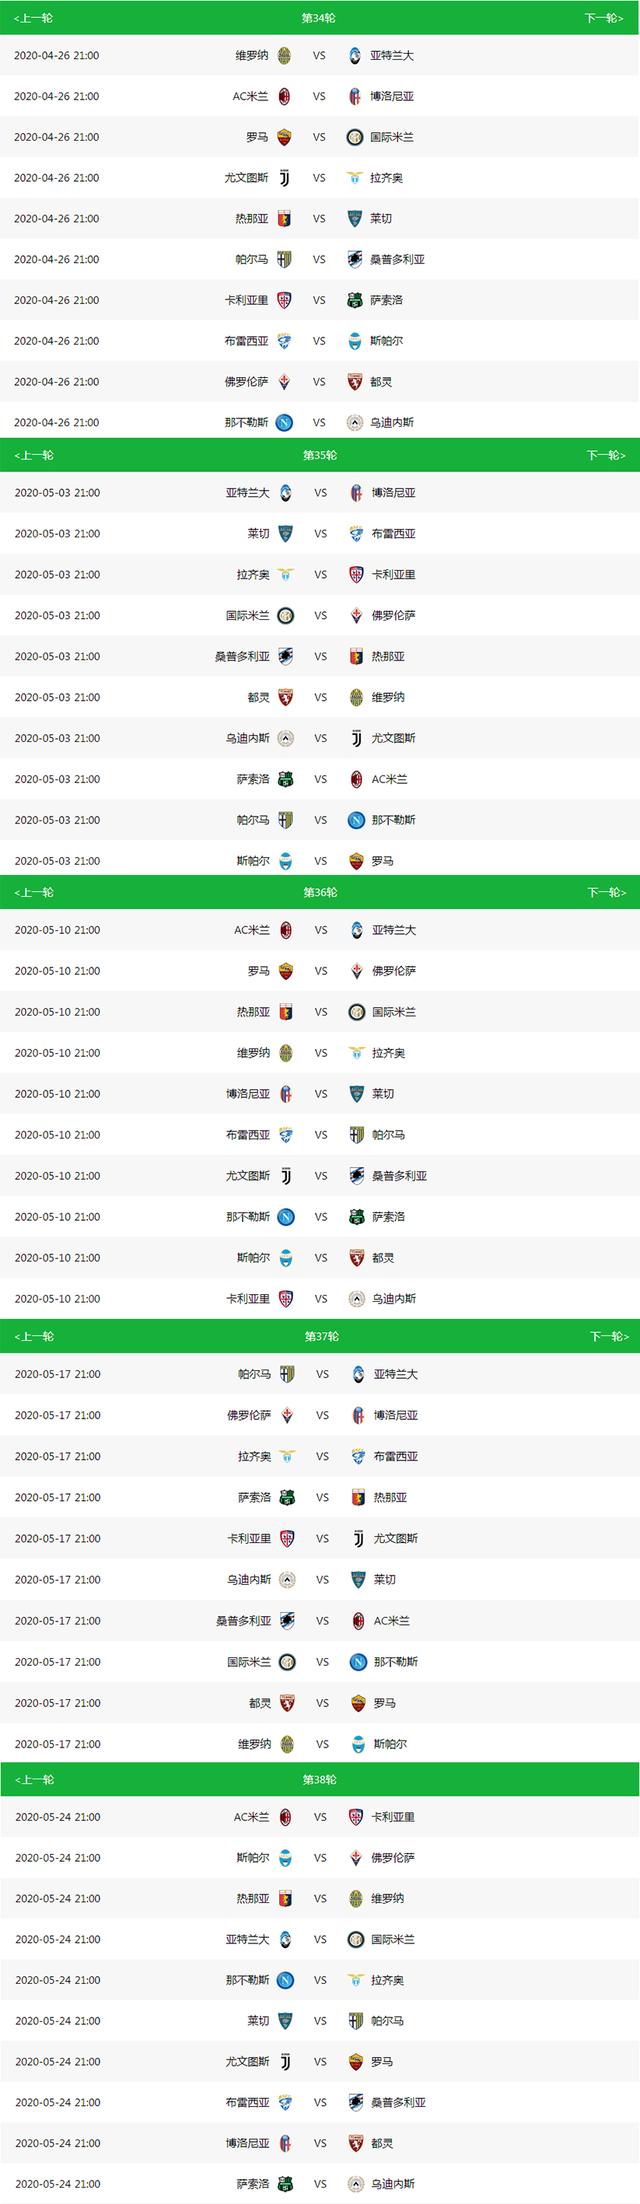Select the 第38轮 round title
640x2204 pixels.
[320, 1780]
